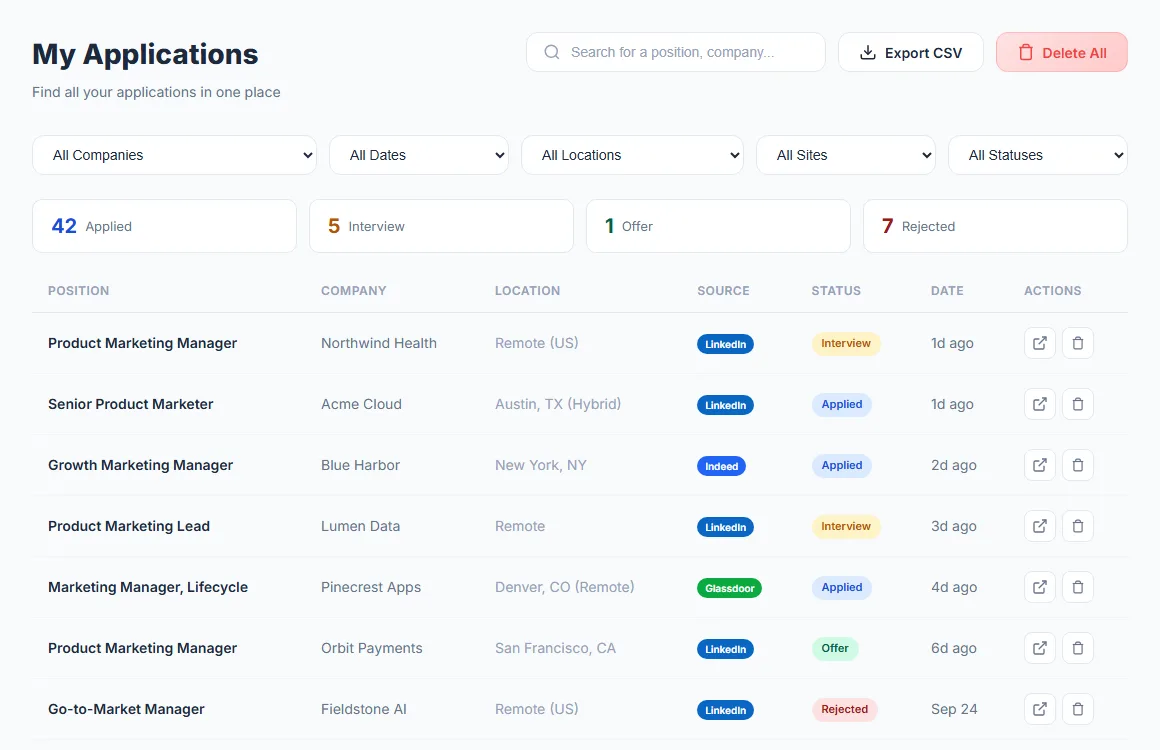This screenshot has height=750, width=1160.
Task: Select Product Marketing Lead position
Action: (x=129, y=526)
